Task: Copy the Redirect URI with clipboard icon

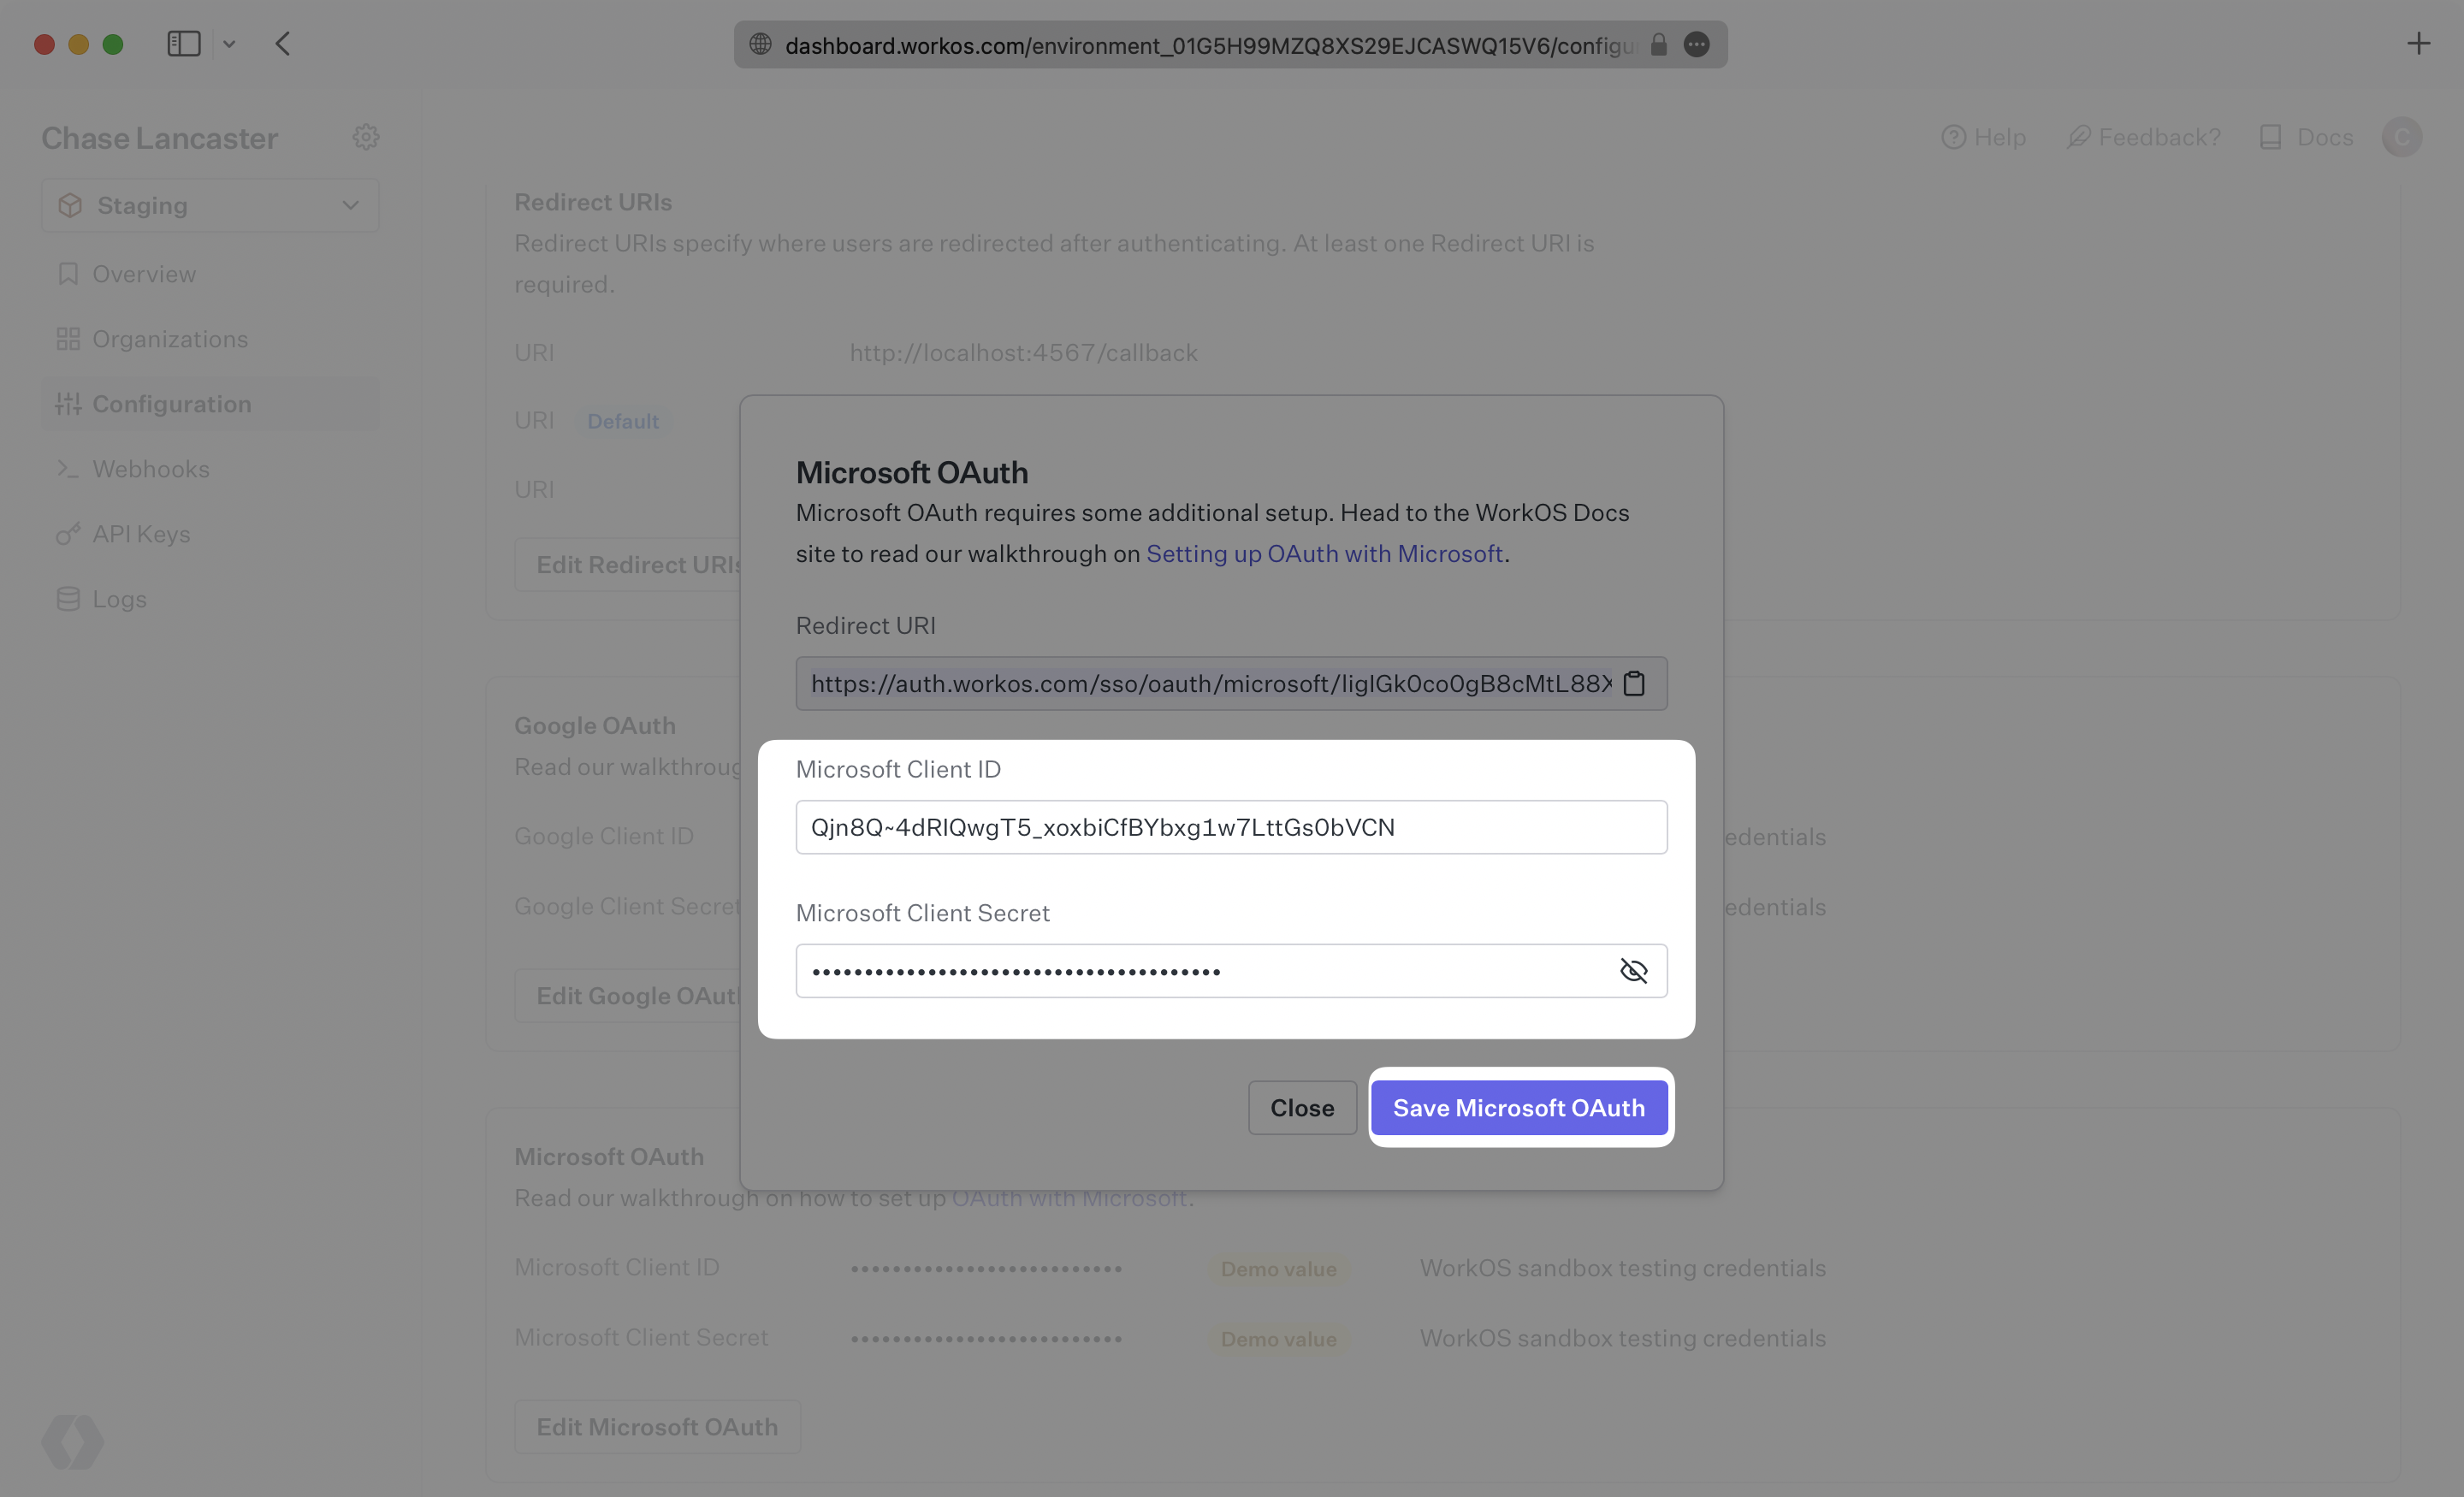Action: click(x=1634, y=684)
